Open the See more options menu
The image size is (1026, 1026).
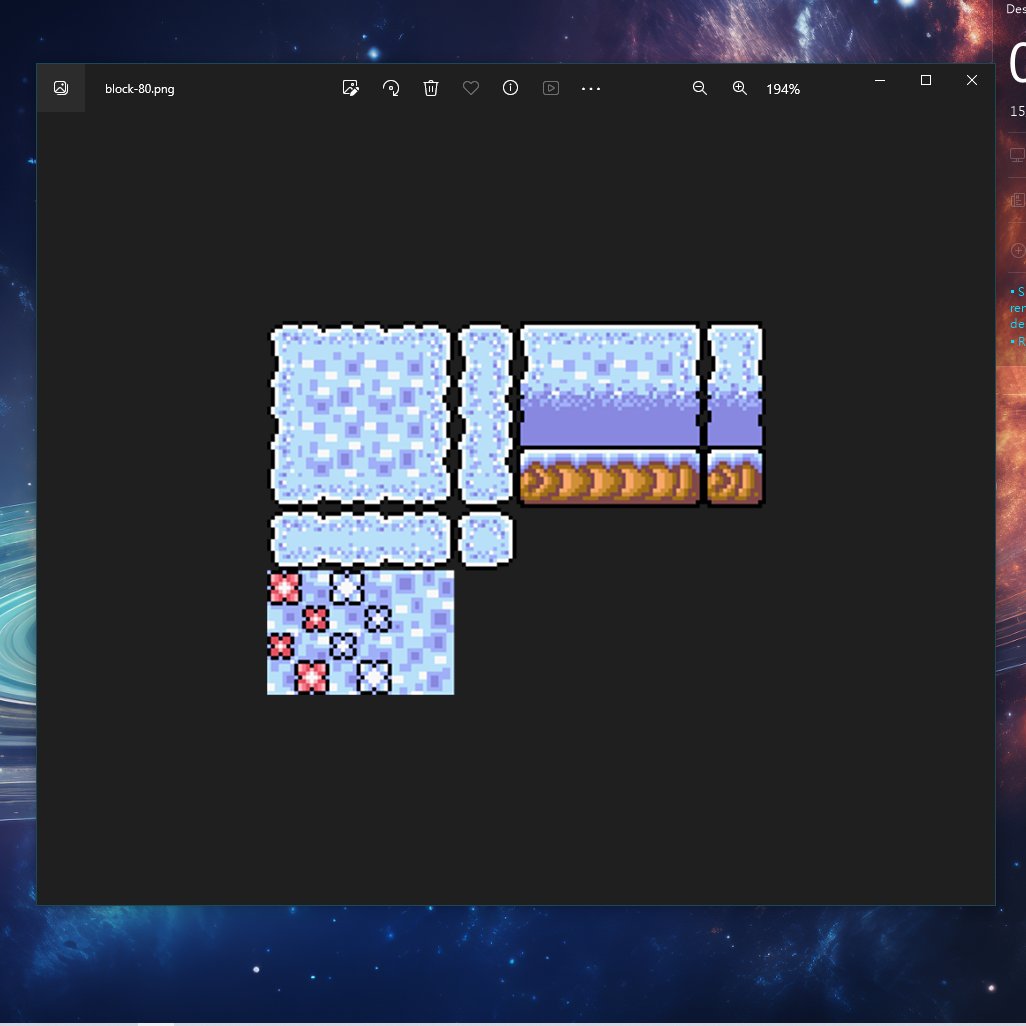tap(591, 88)
